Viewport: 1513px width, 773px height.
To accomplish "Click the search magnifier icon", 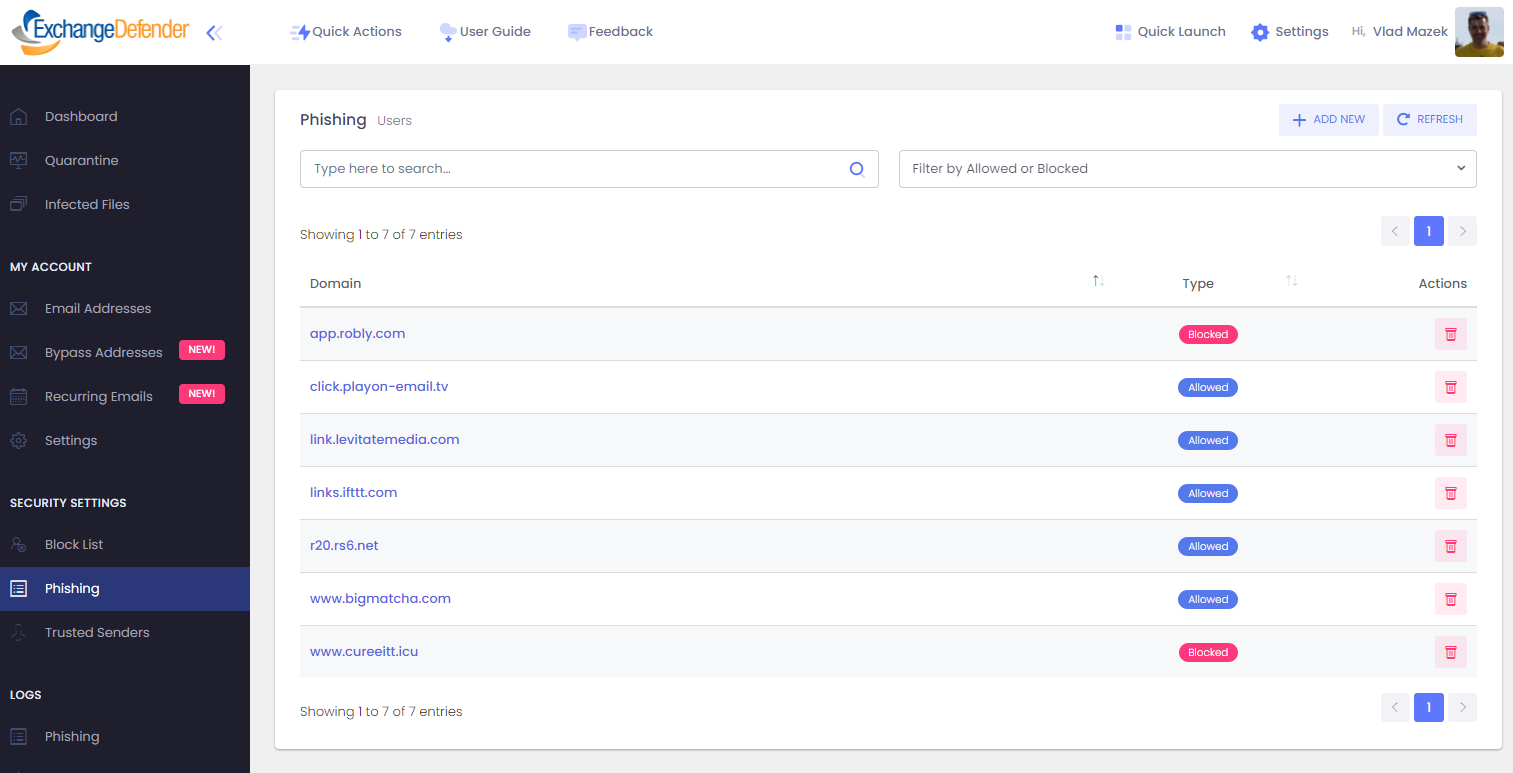I will (857, 168).
